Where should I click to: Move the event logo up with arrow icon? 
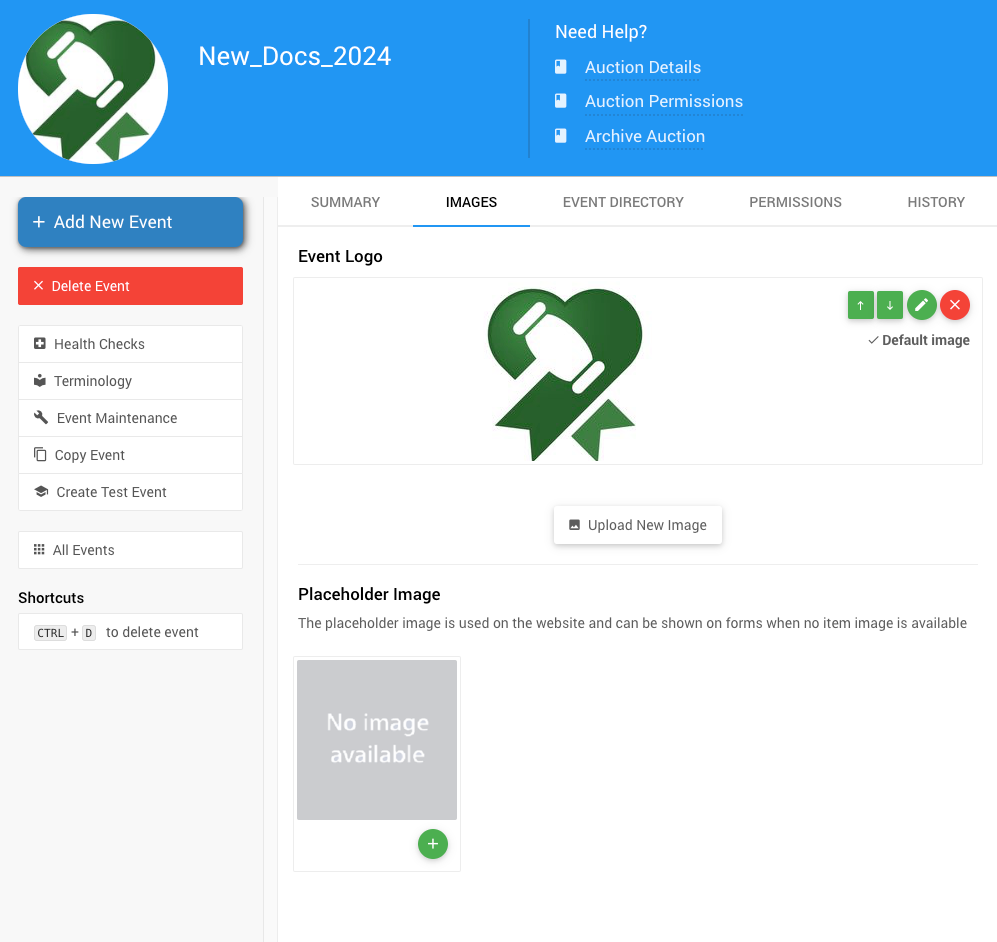860,305
